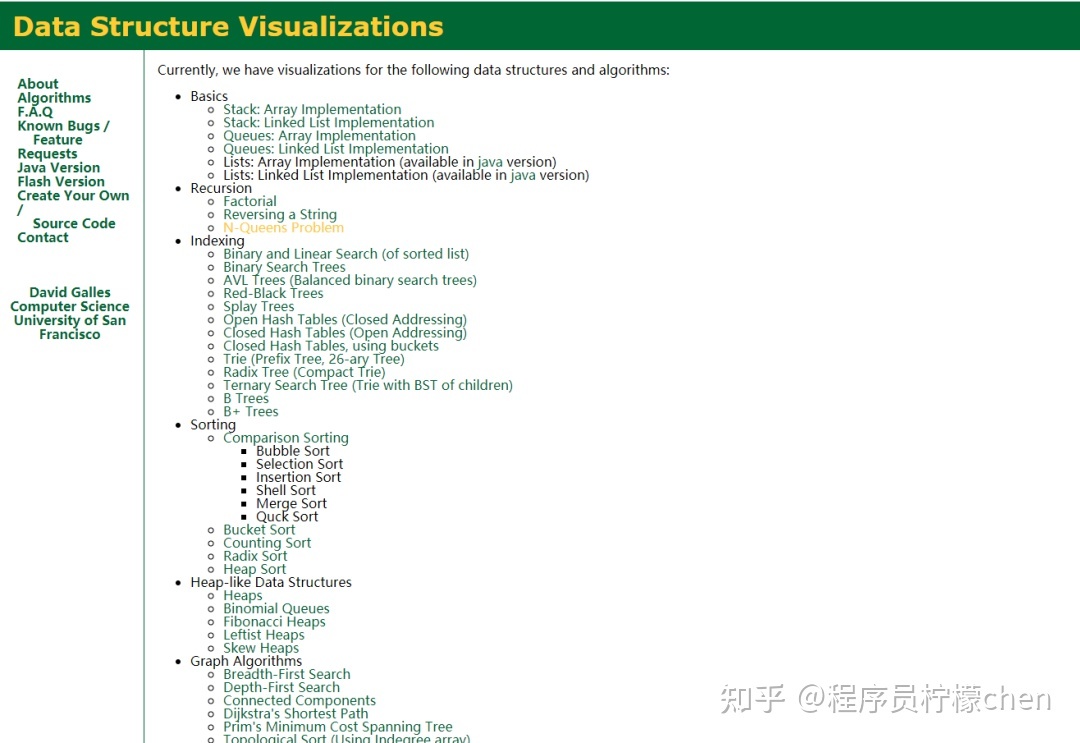
Task: Click the David Galles author link
Action: pos(70,293)
